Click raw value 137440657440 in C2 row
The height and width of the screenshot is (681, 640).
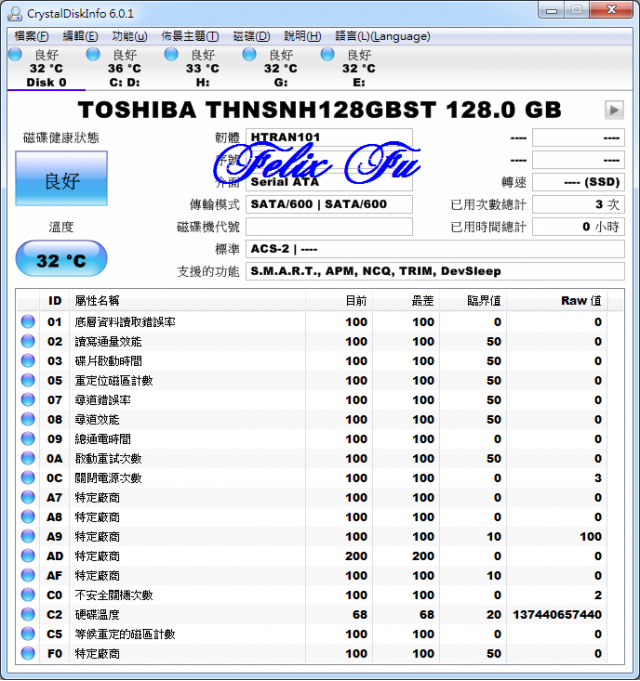pos(557,615)
